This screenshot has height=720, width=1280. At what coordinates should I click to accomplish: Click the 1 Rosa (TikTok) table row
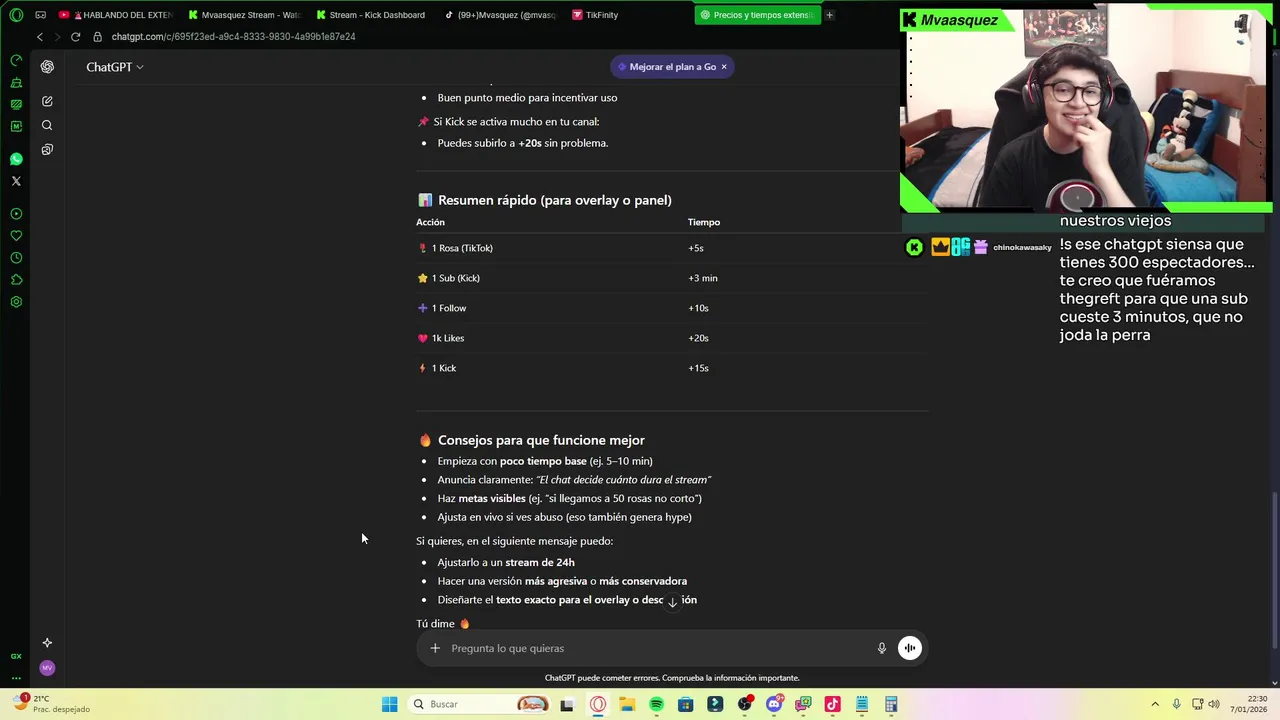(672, 248)
